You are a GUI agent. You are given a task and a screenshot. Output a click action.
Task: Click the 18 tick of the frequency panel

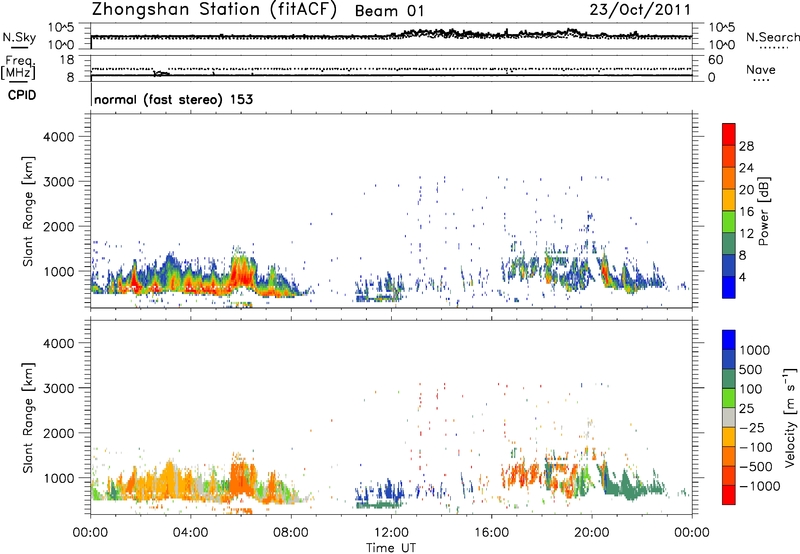tap(67, 60)
